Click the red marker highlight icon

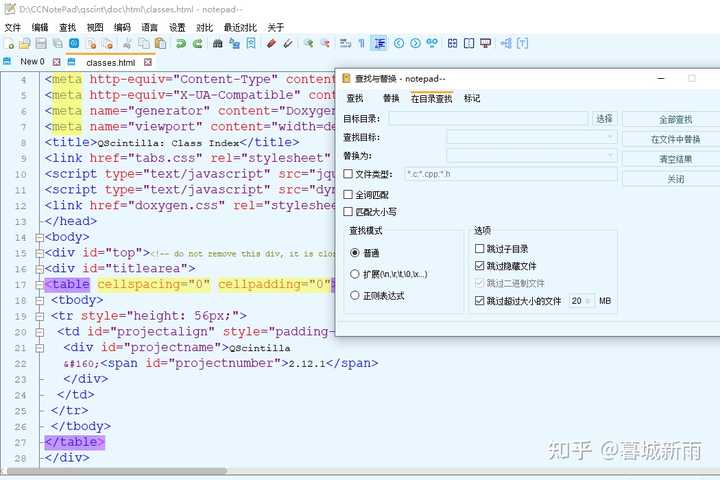tap(271, 44)
